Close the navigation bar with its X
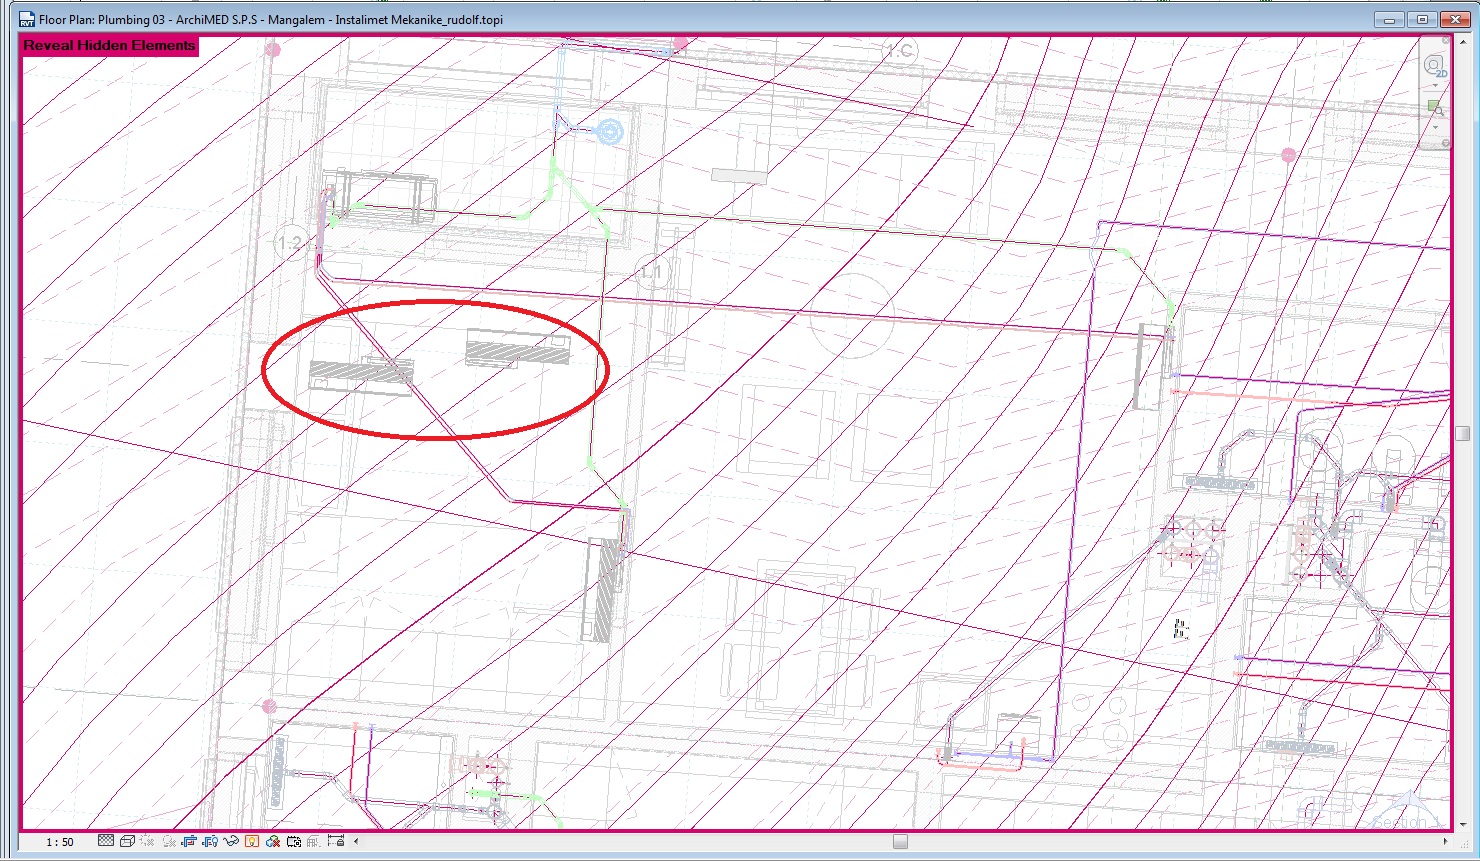 pos(1446,40)
